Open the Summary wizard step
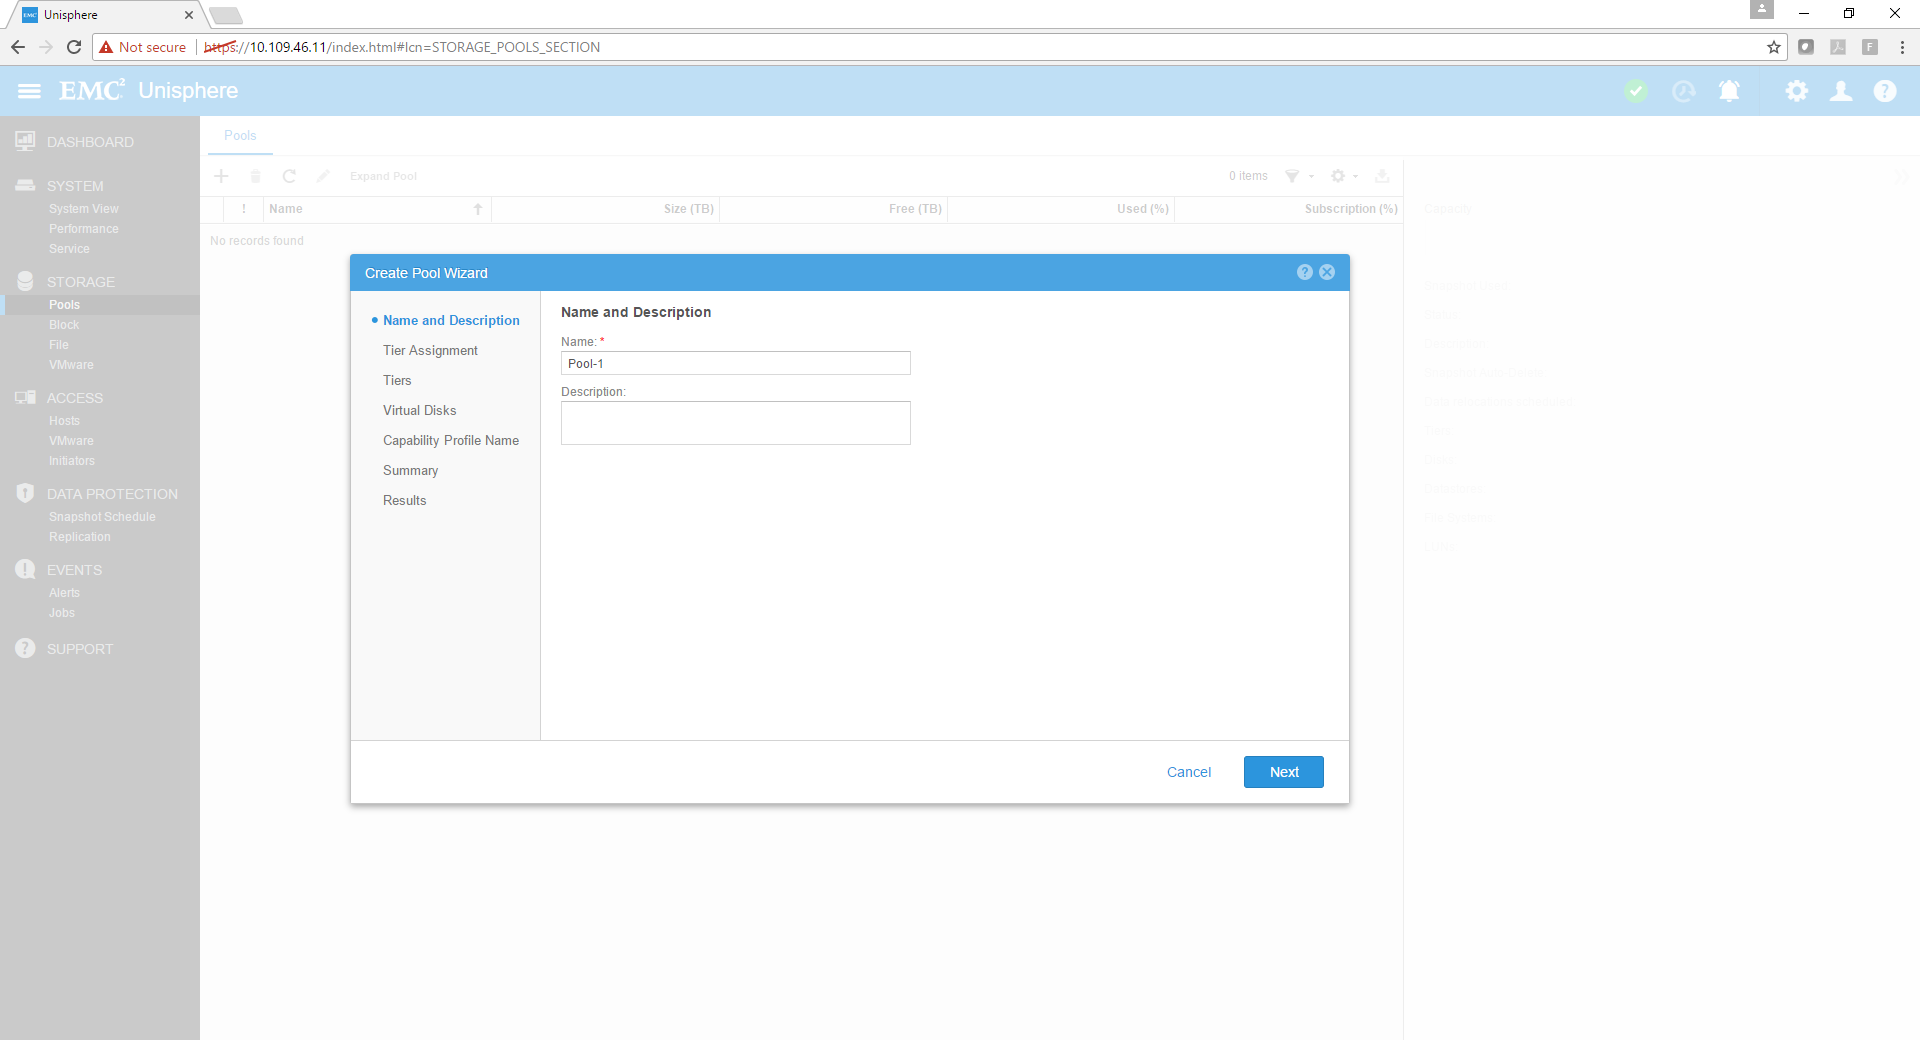 tap(410, 470)
